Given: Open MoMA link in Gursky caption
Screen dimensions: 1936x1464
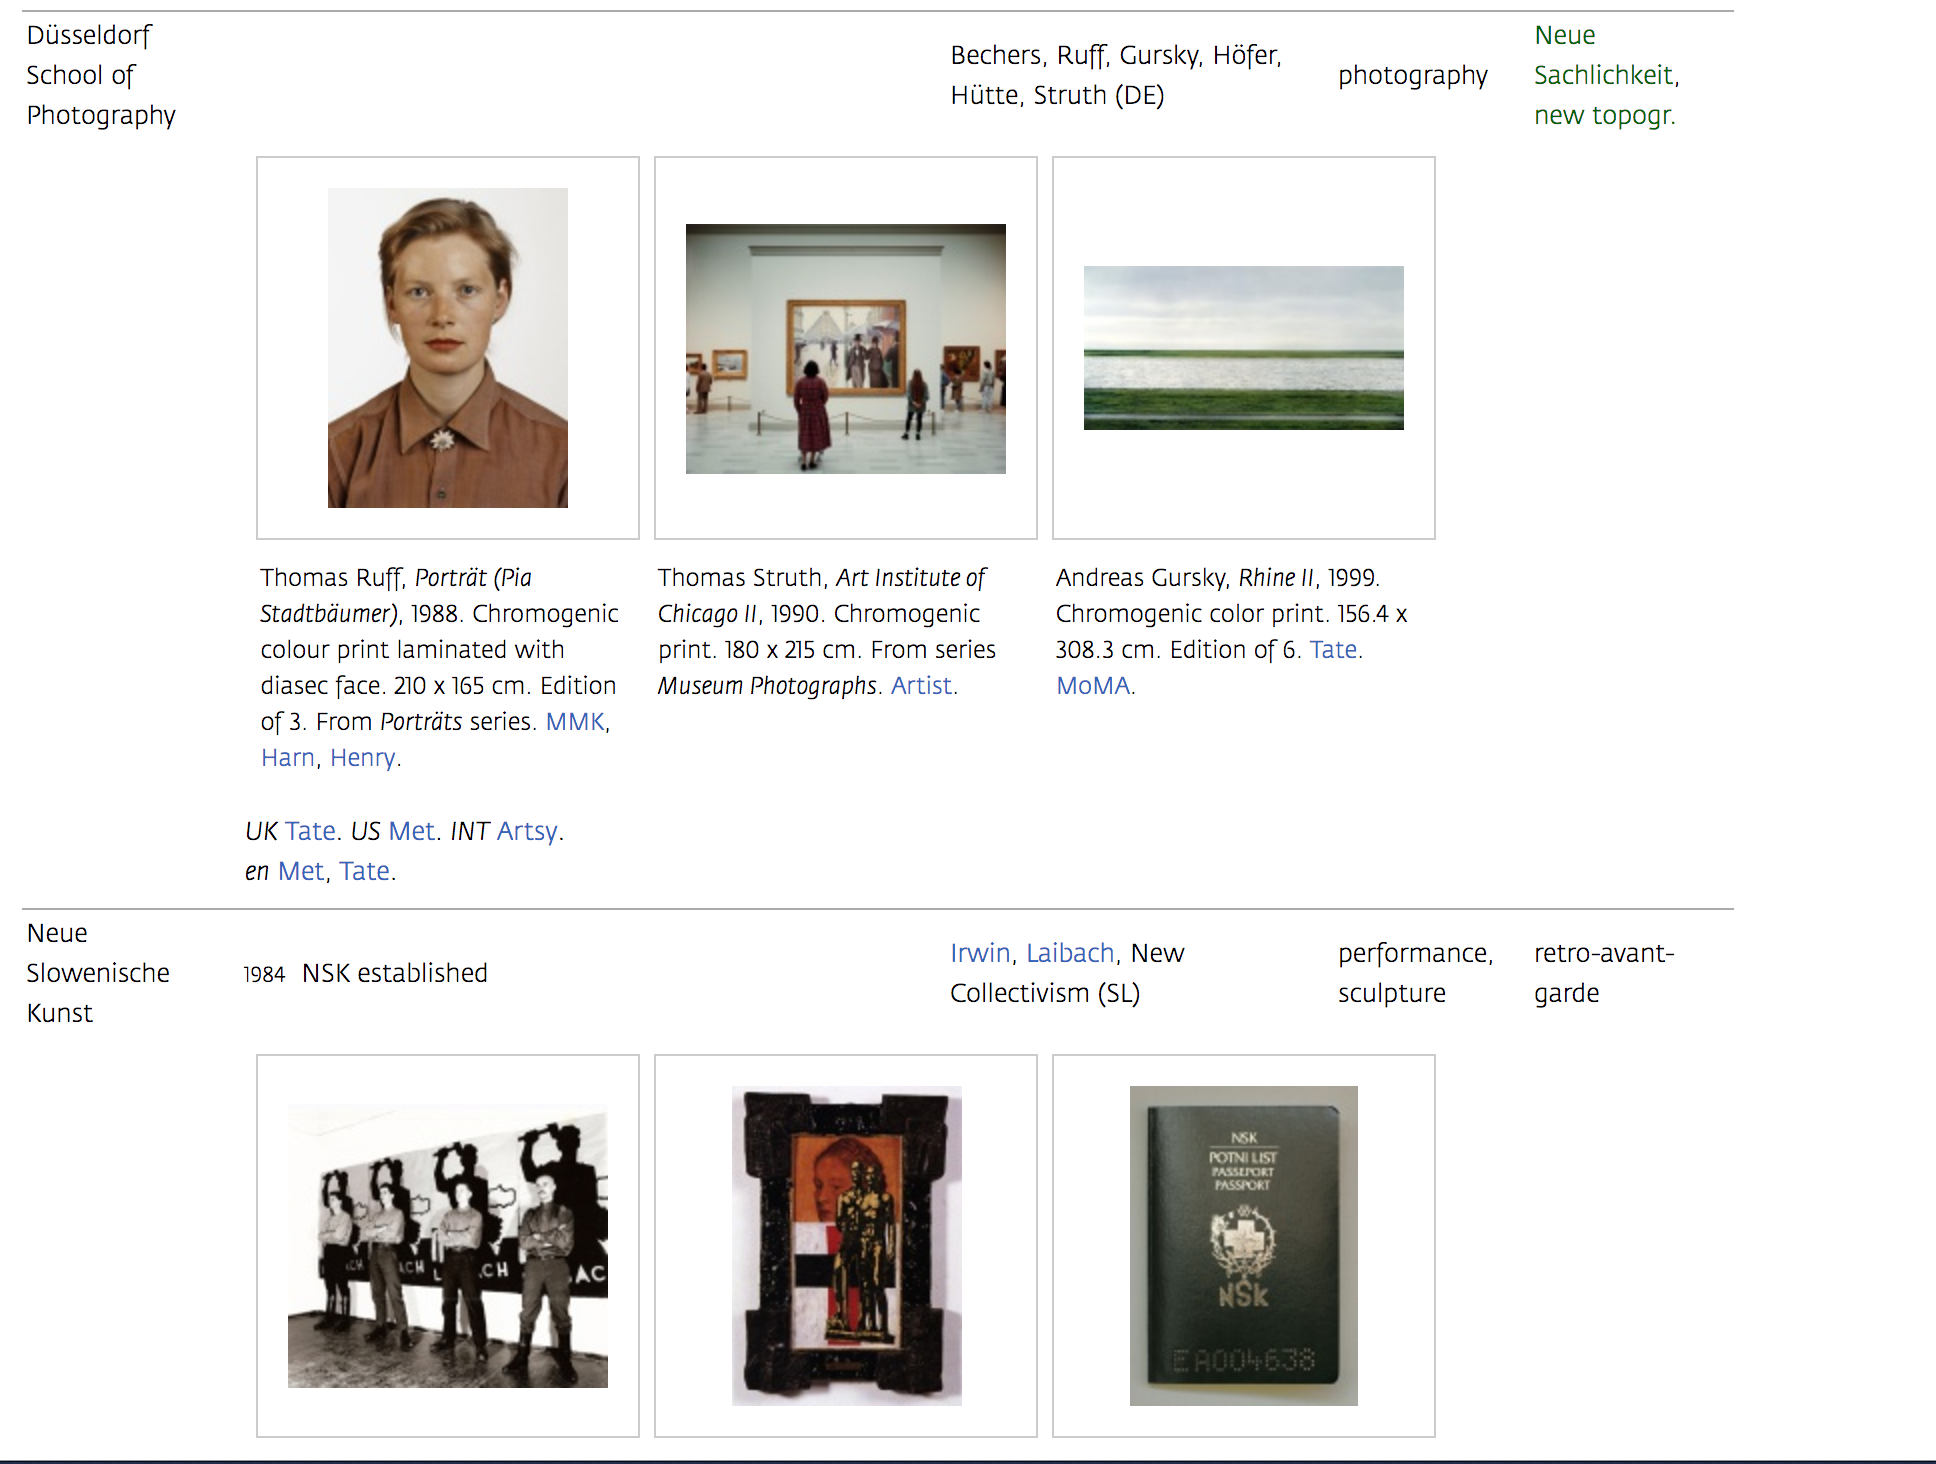Looking at the screenshot, I should pyautogui.click(x=1092, y=686).
